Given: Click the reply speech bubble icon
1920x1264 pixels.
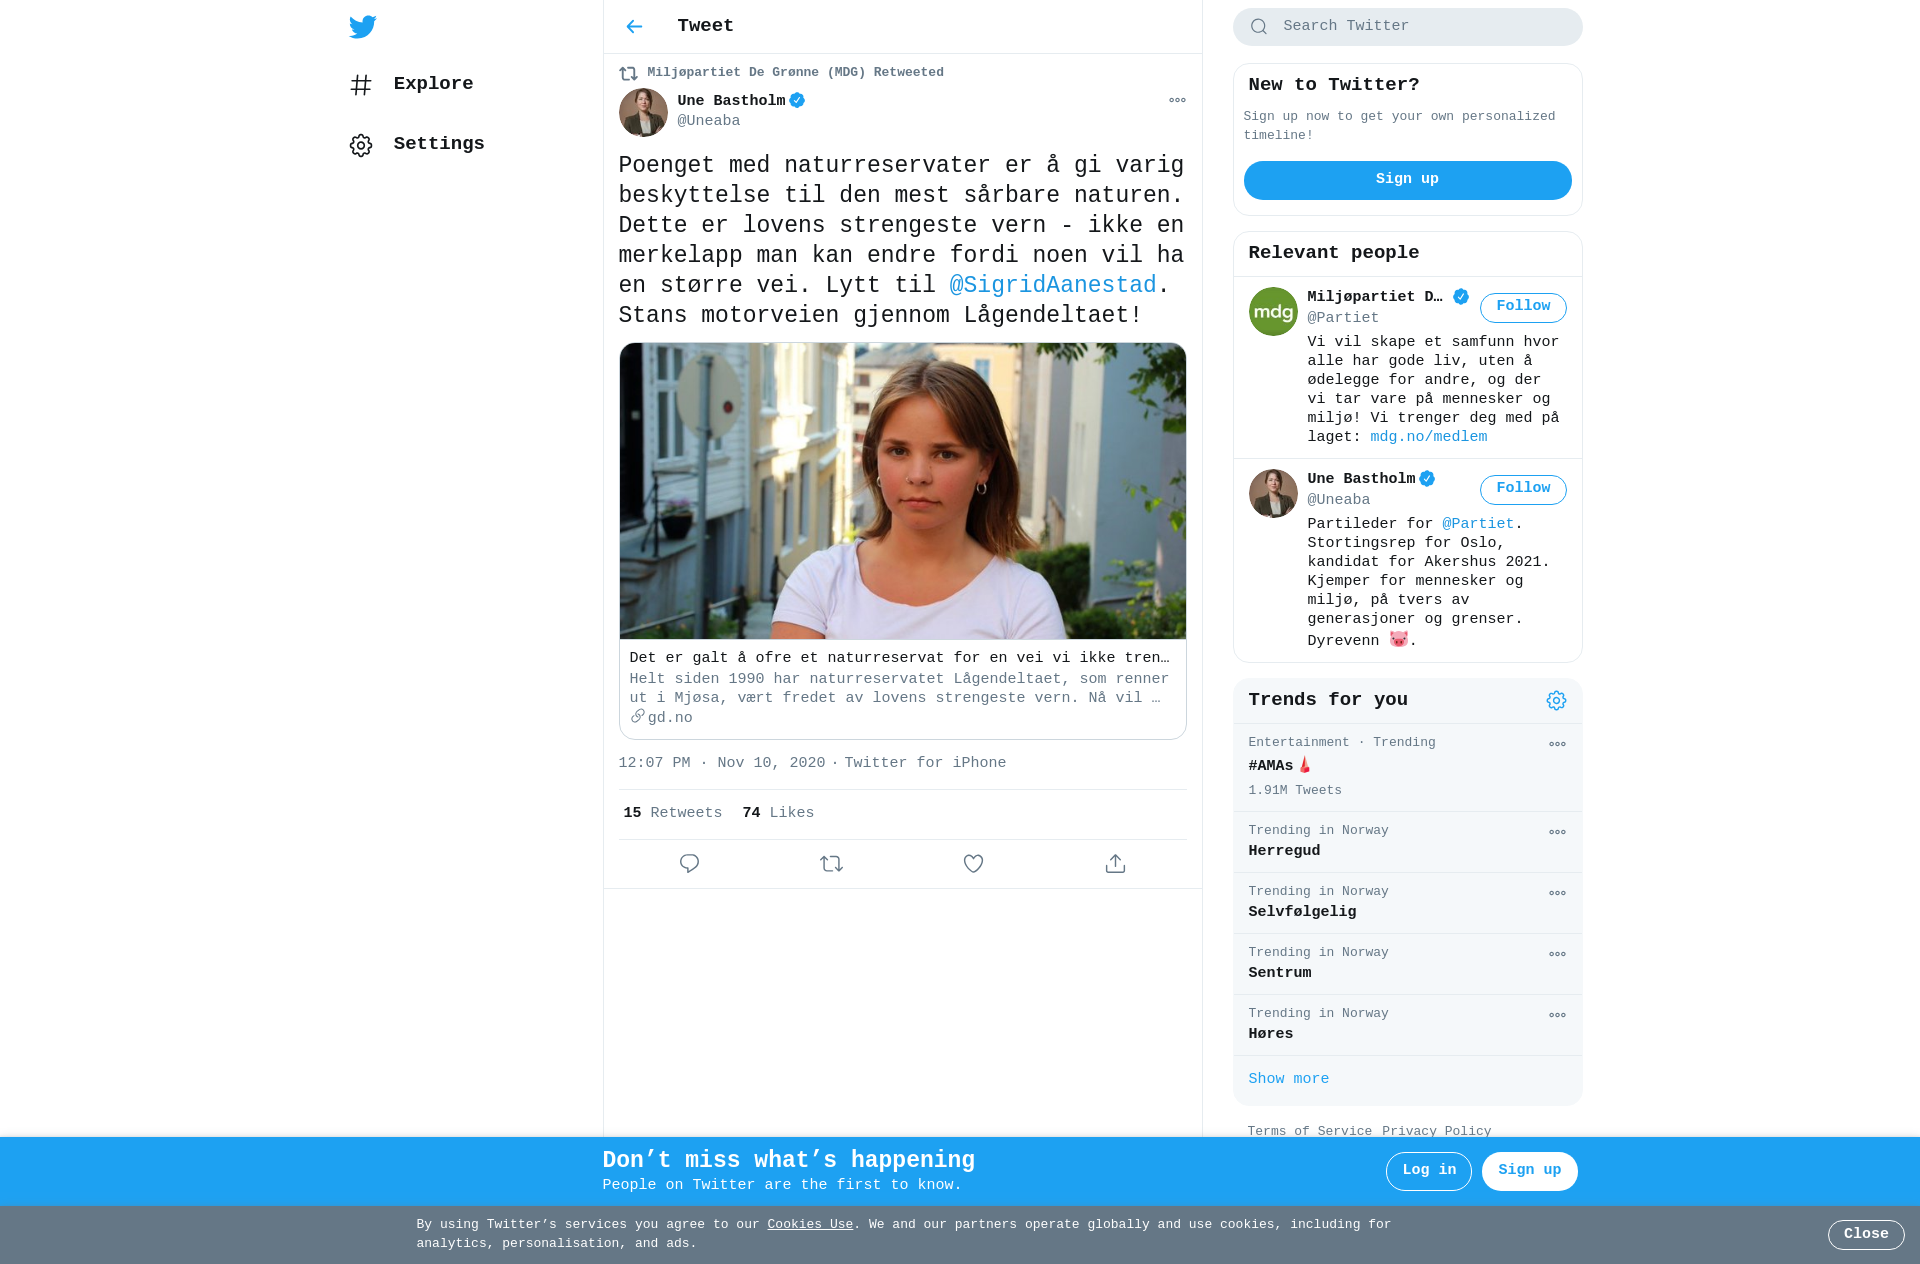Looking at the screenshot, I should coord(689,863).
